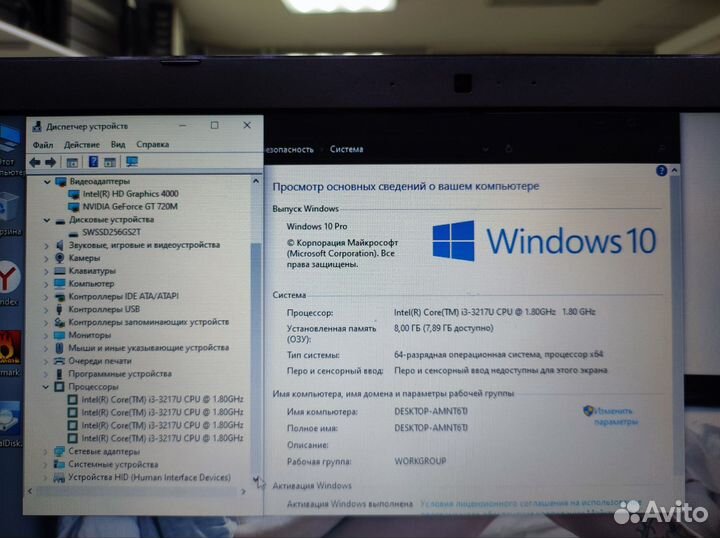Viewport: 720px width, 538px height.
Task: Click the Мыши и иные указывающие icon
Action: tap(59, 348)
